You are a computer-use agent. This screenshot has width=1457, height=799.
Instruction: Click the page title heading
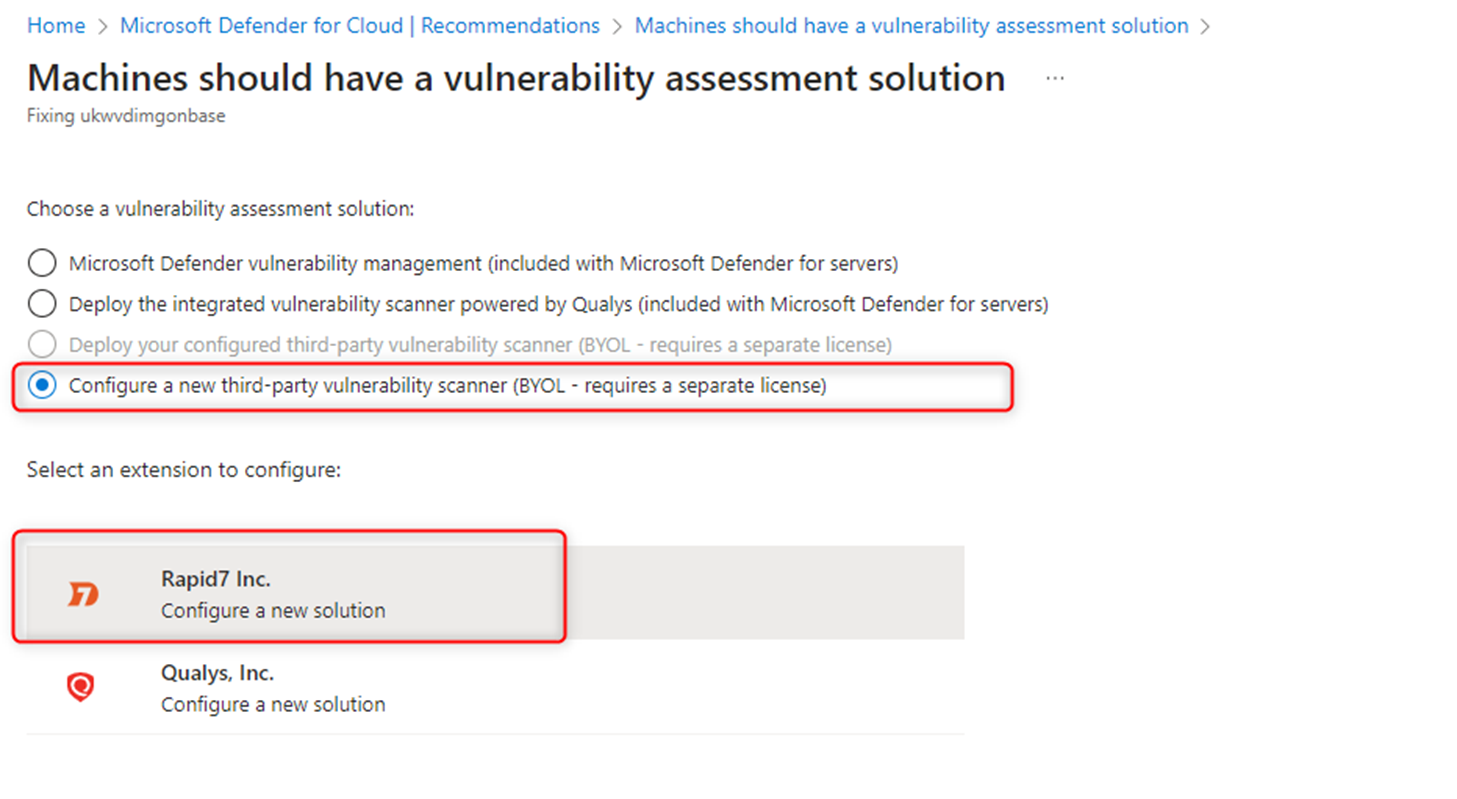[x=515, y=77]
